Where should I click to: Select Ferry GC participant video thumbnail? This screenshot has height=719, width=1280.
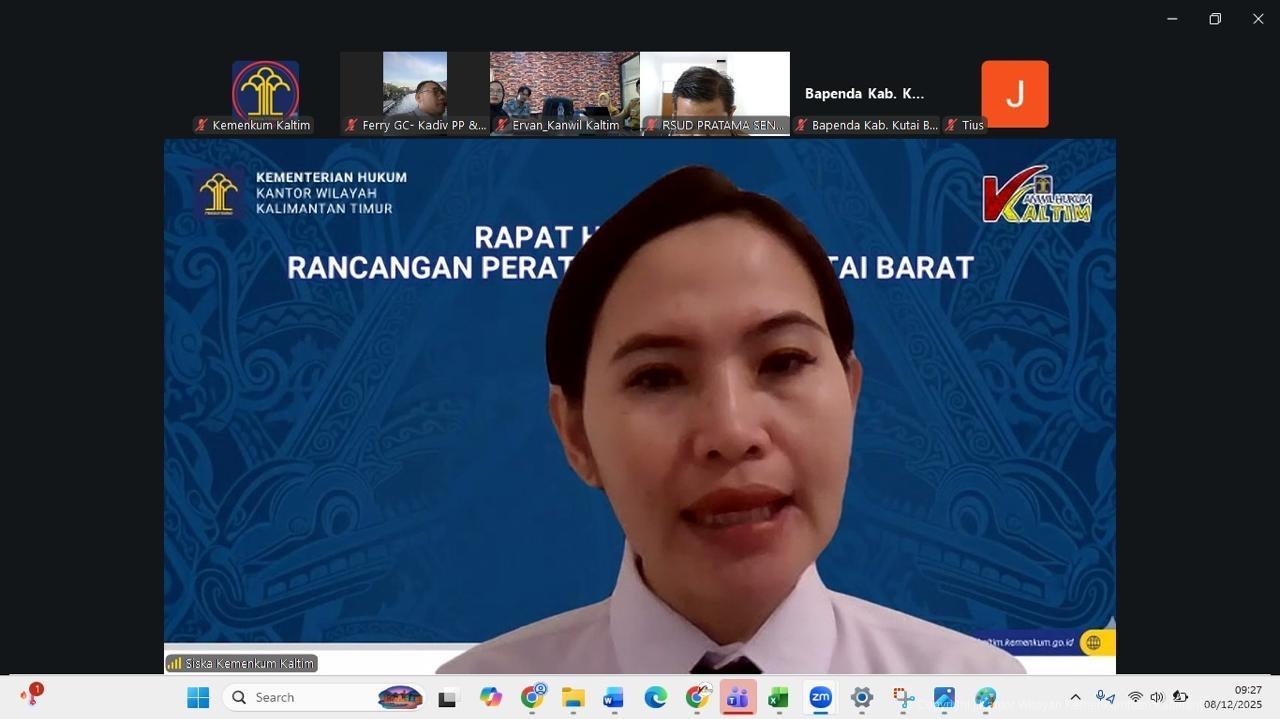click(415, 90)
